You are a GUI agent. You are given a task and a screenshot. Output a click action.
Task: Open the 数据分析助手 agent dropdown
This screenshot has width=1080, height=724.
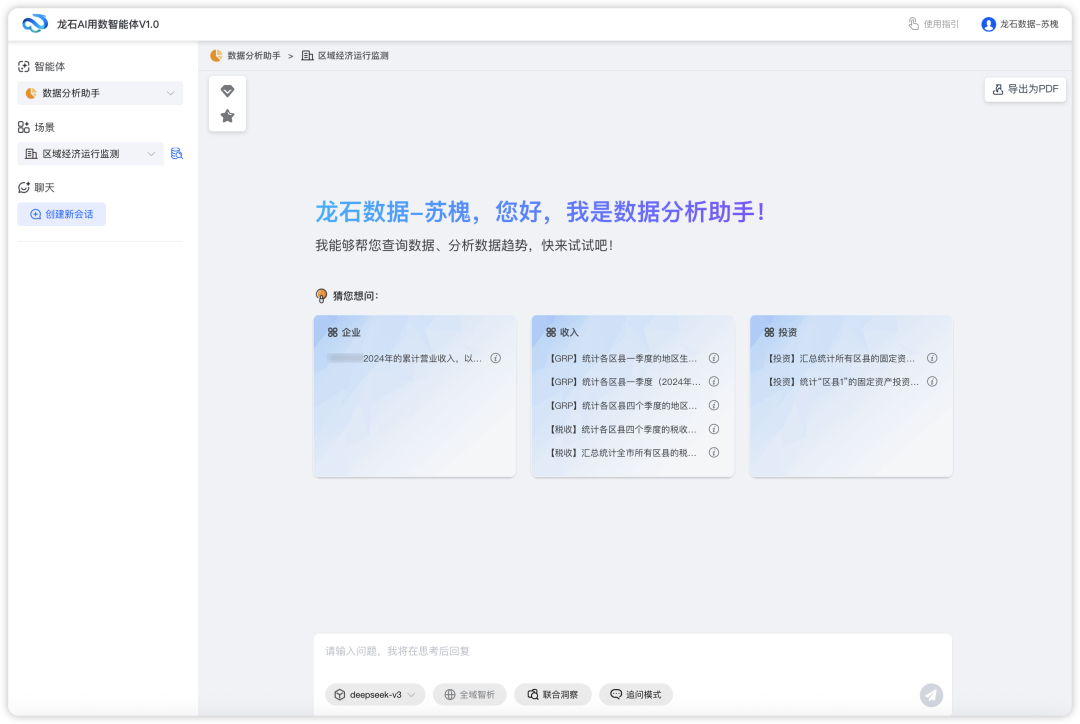[x=100, y=93]
